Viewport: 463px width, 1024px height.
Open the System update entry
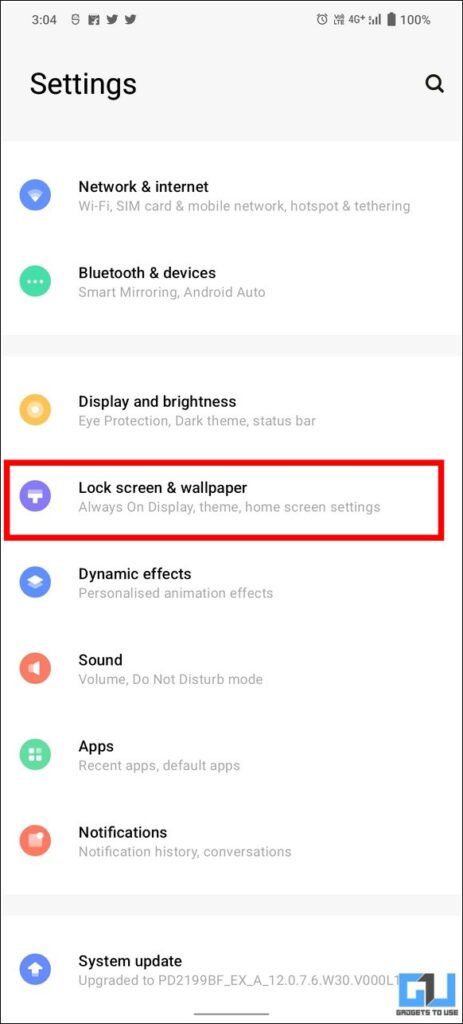click(x=231, y=970)
